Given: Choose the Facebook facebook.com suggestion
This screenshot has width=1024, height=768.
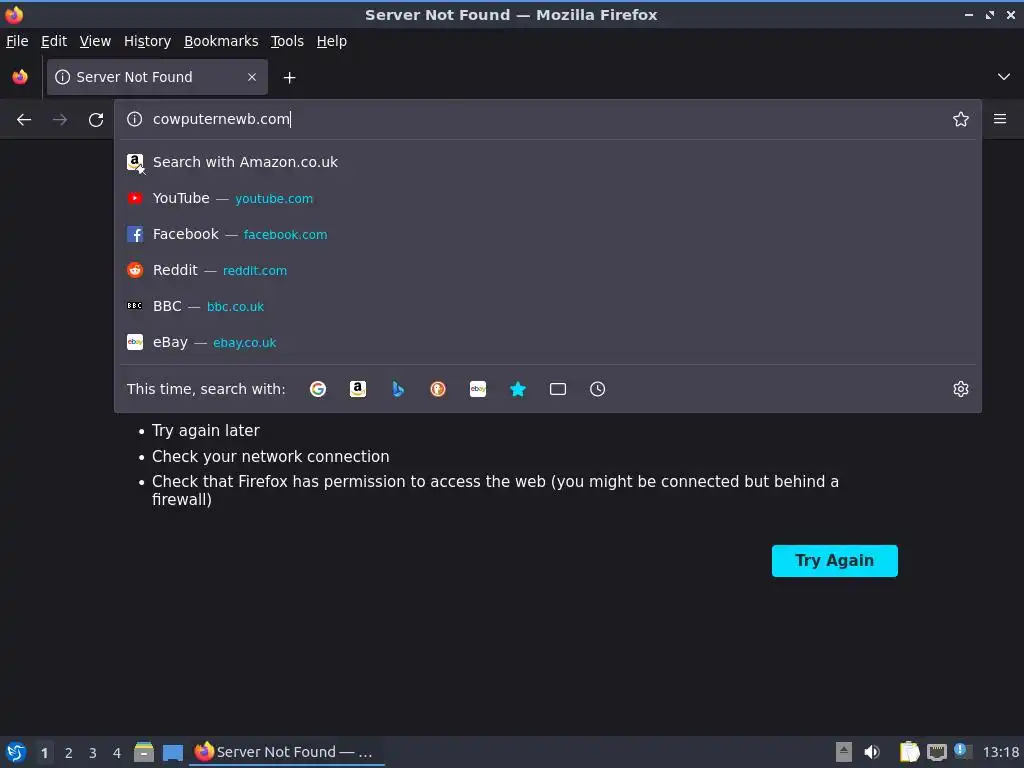Looking at the screenshot, I should 548,234.
